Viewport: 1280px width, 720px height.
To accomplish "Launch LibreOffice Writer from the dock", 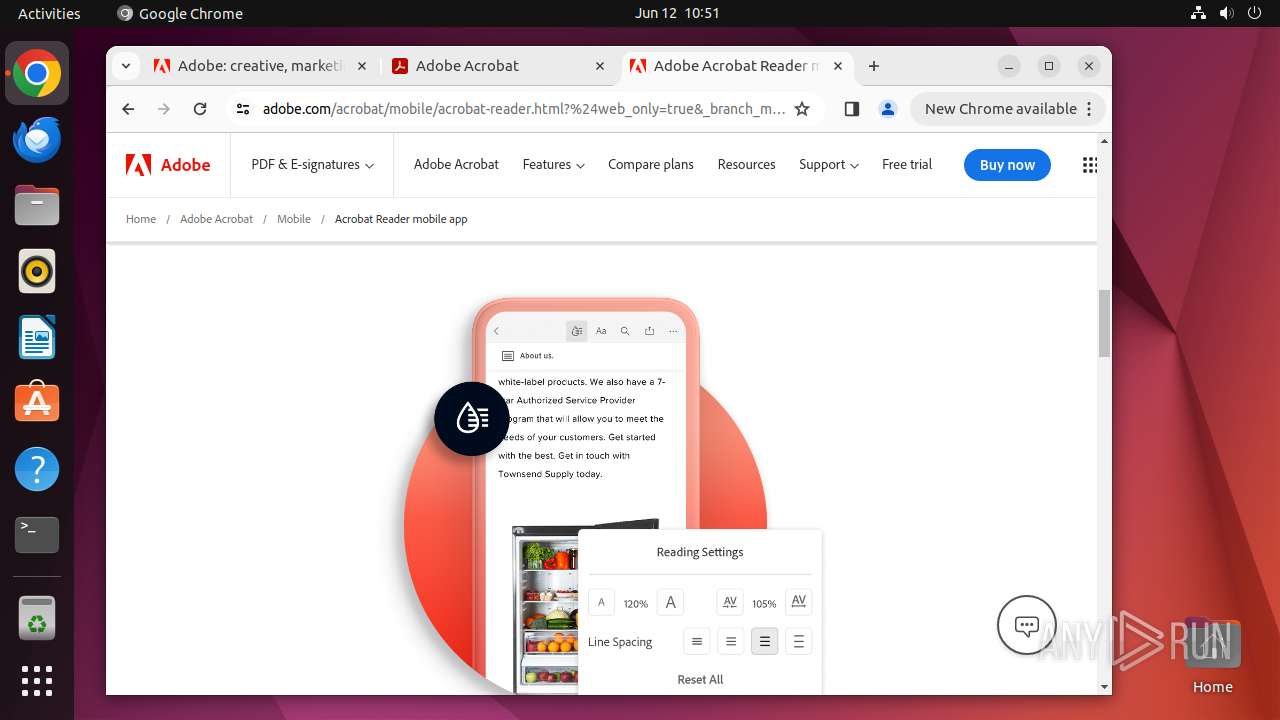I will [37, 338].
